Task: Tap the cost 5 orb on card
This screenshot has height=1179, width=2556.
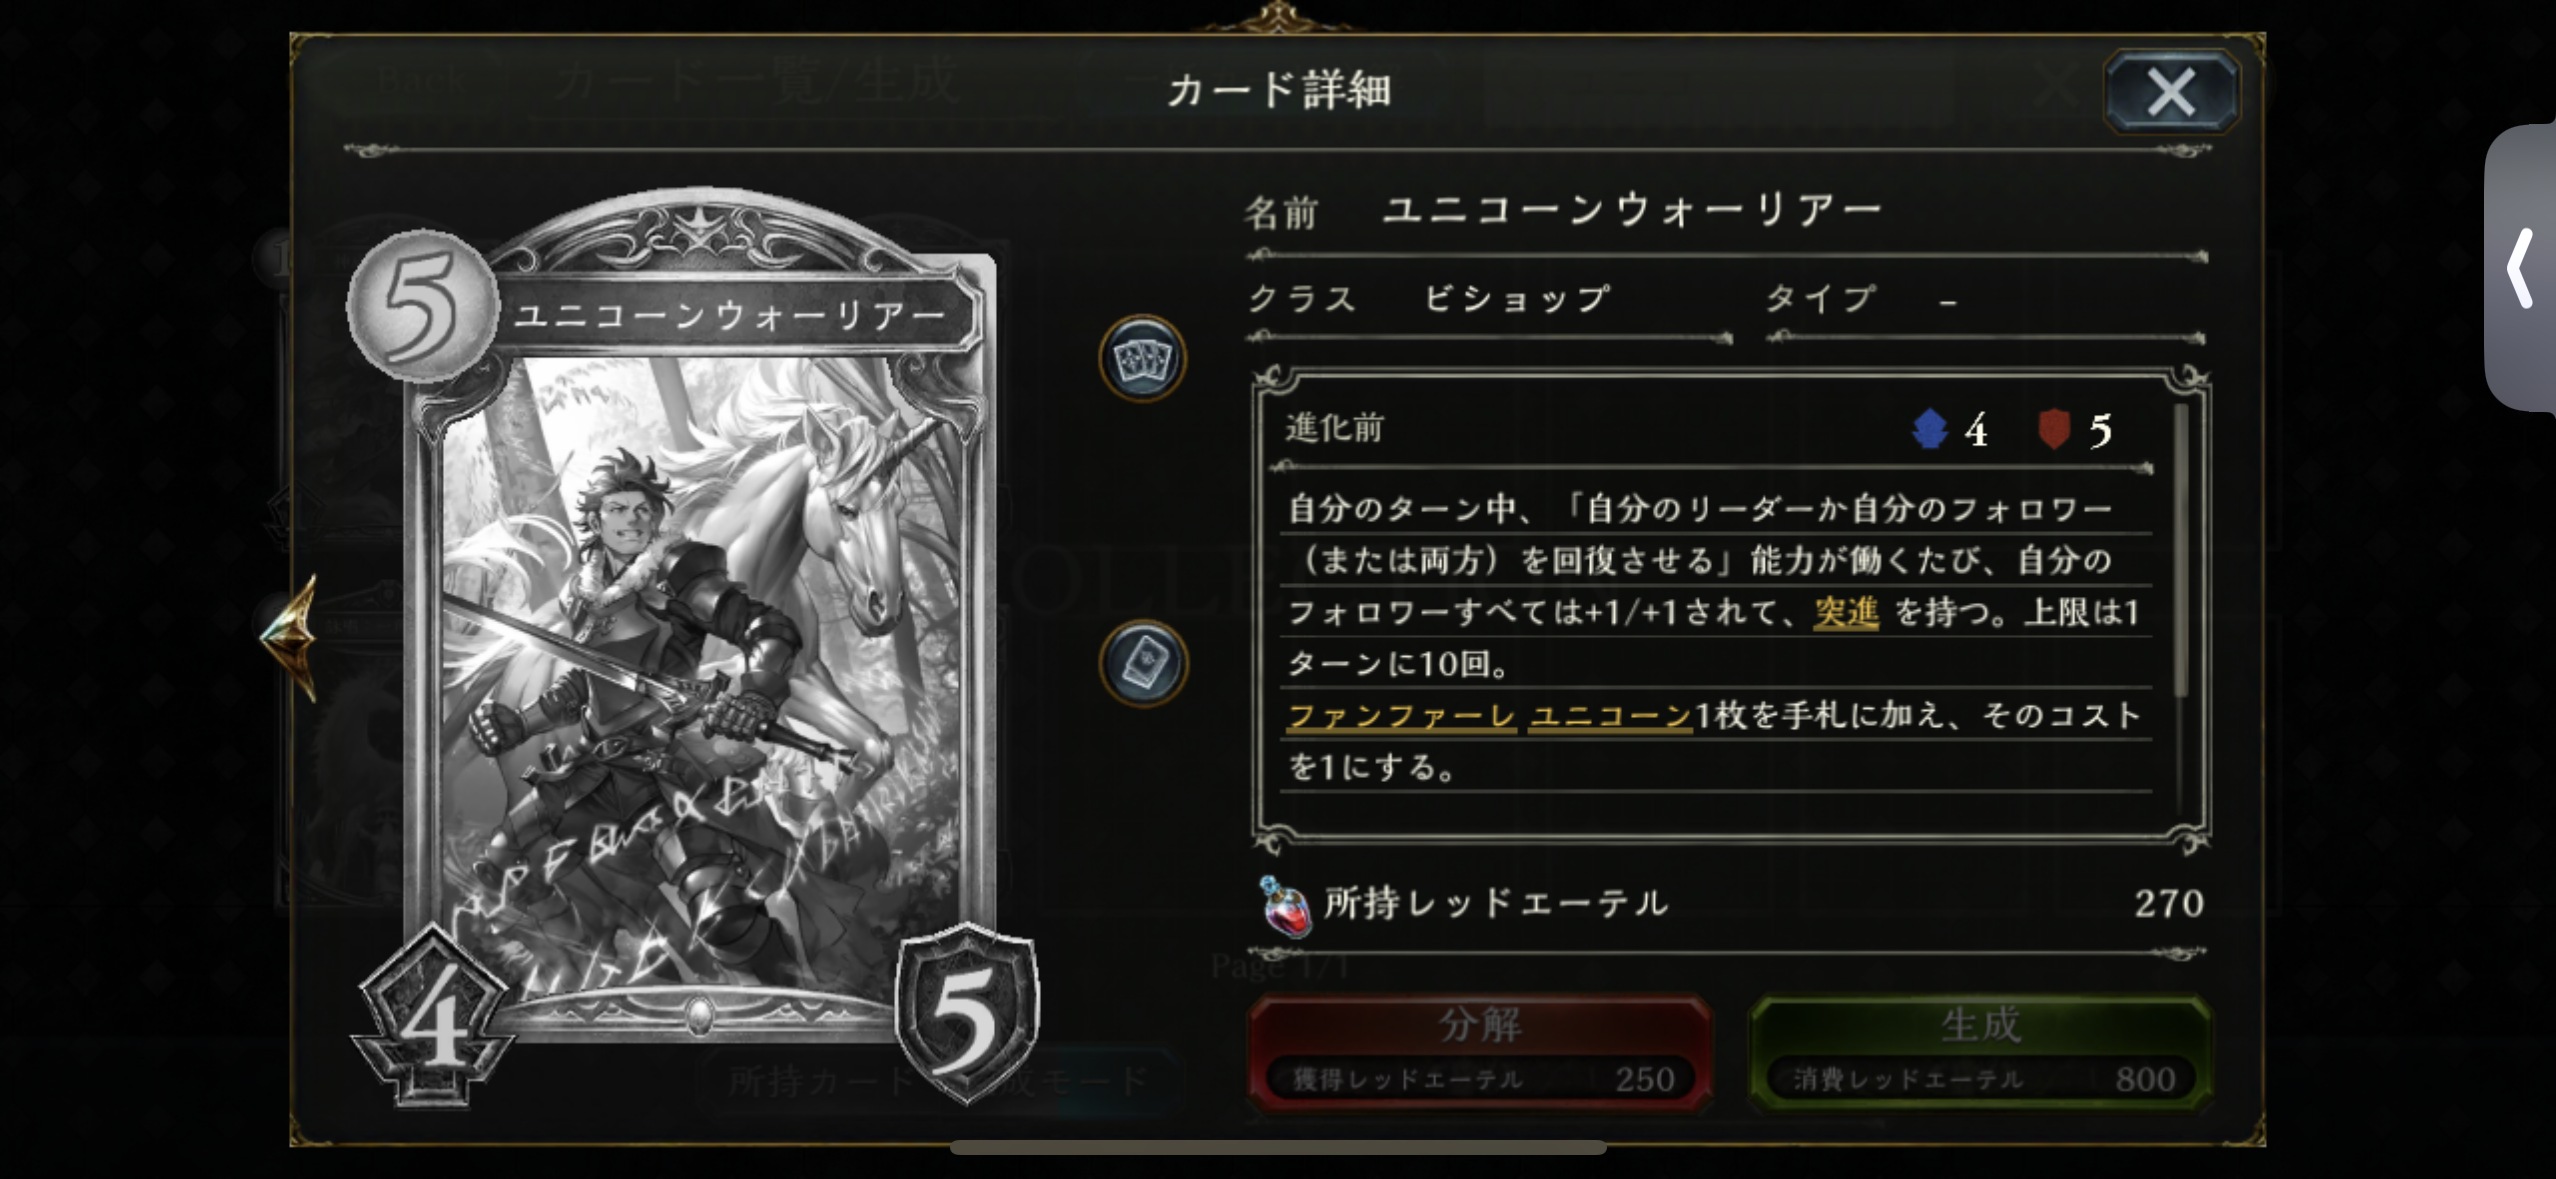Action: click(422, 305)
